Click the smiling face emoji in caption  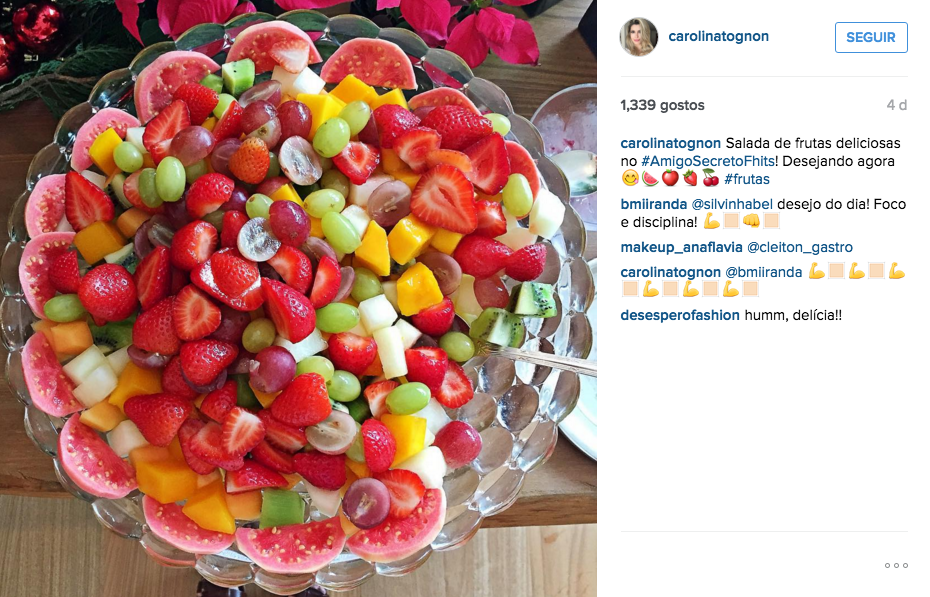(630, 178)
